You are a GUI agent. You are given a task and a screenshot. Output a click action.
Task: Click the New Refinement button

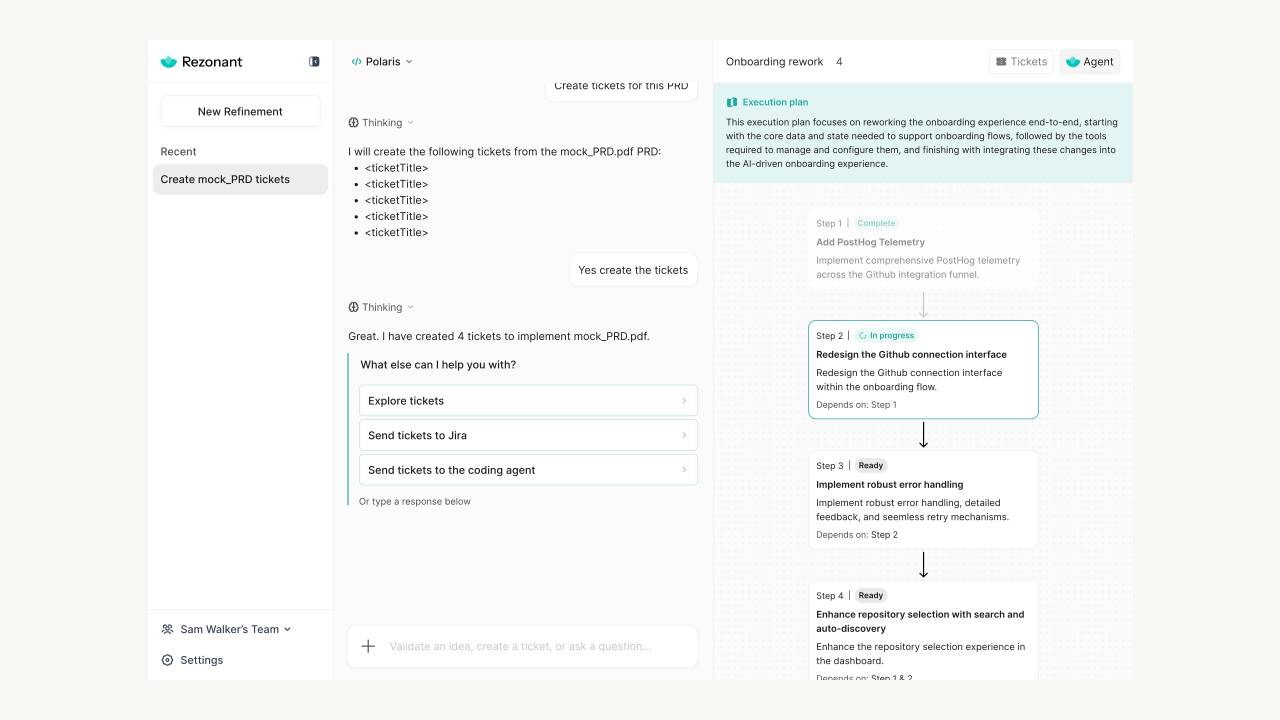[240, 111]
